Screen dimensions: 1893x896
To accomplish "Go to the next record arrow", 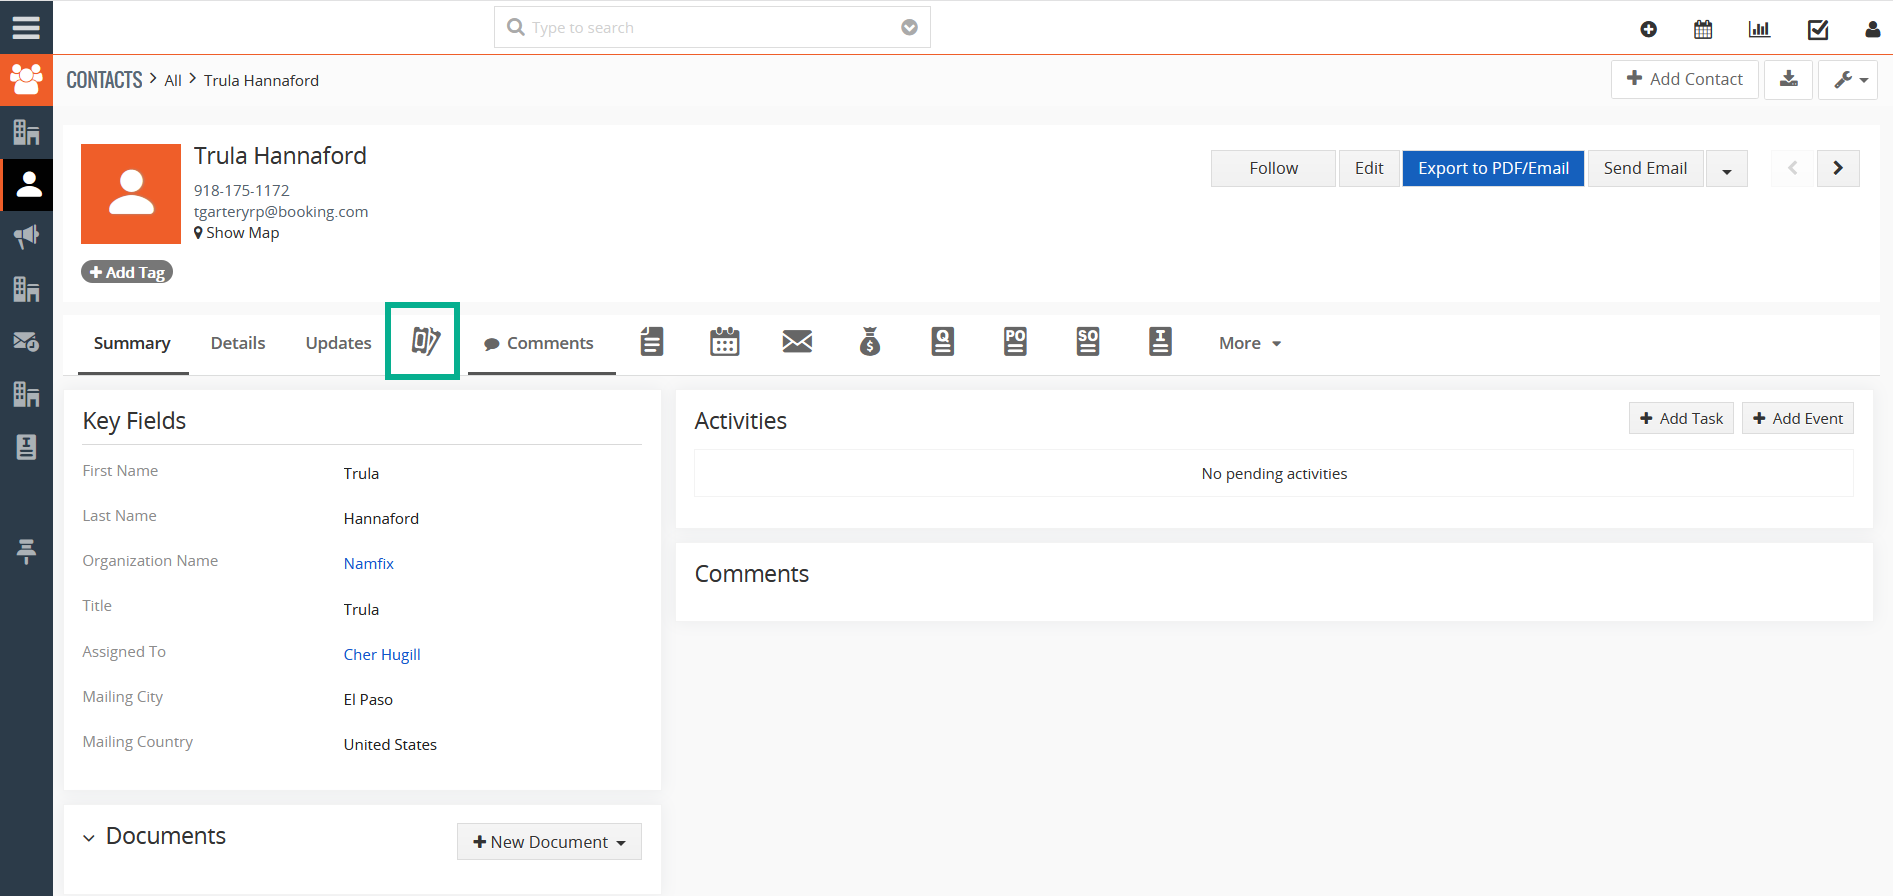I will click(x=1838, y=168).
